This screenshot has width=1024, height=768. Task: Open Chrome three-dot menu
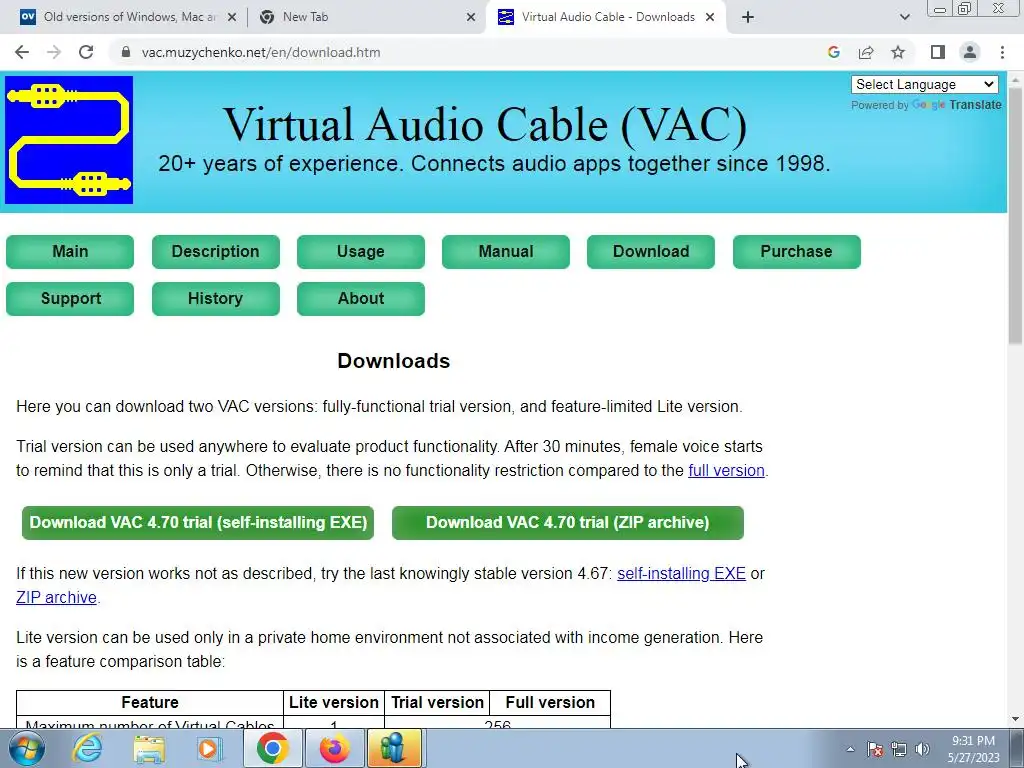point(1002,52)
